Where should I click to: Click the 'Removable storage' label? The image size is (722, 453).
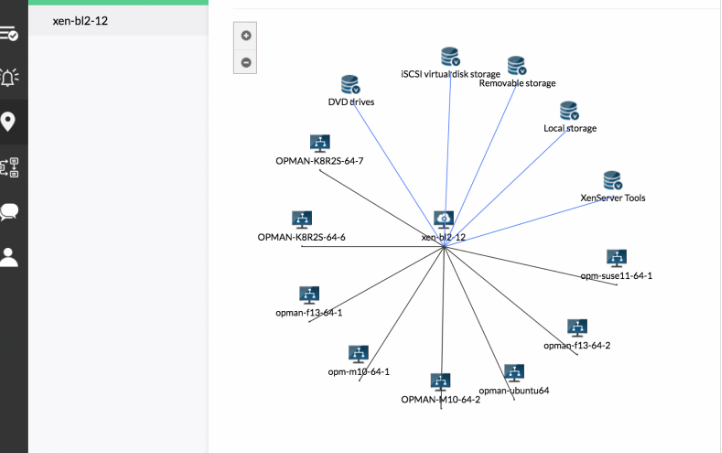[x=517, y=83]
